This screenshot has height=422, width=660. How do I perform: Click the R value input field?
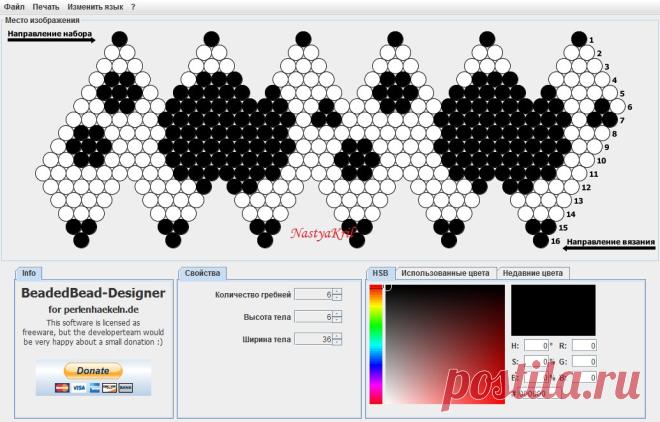point(584,345)
